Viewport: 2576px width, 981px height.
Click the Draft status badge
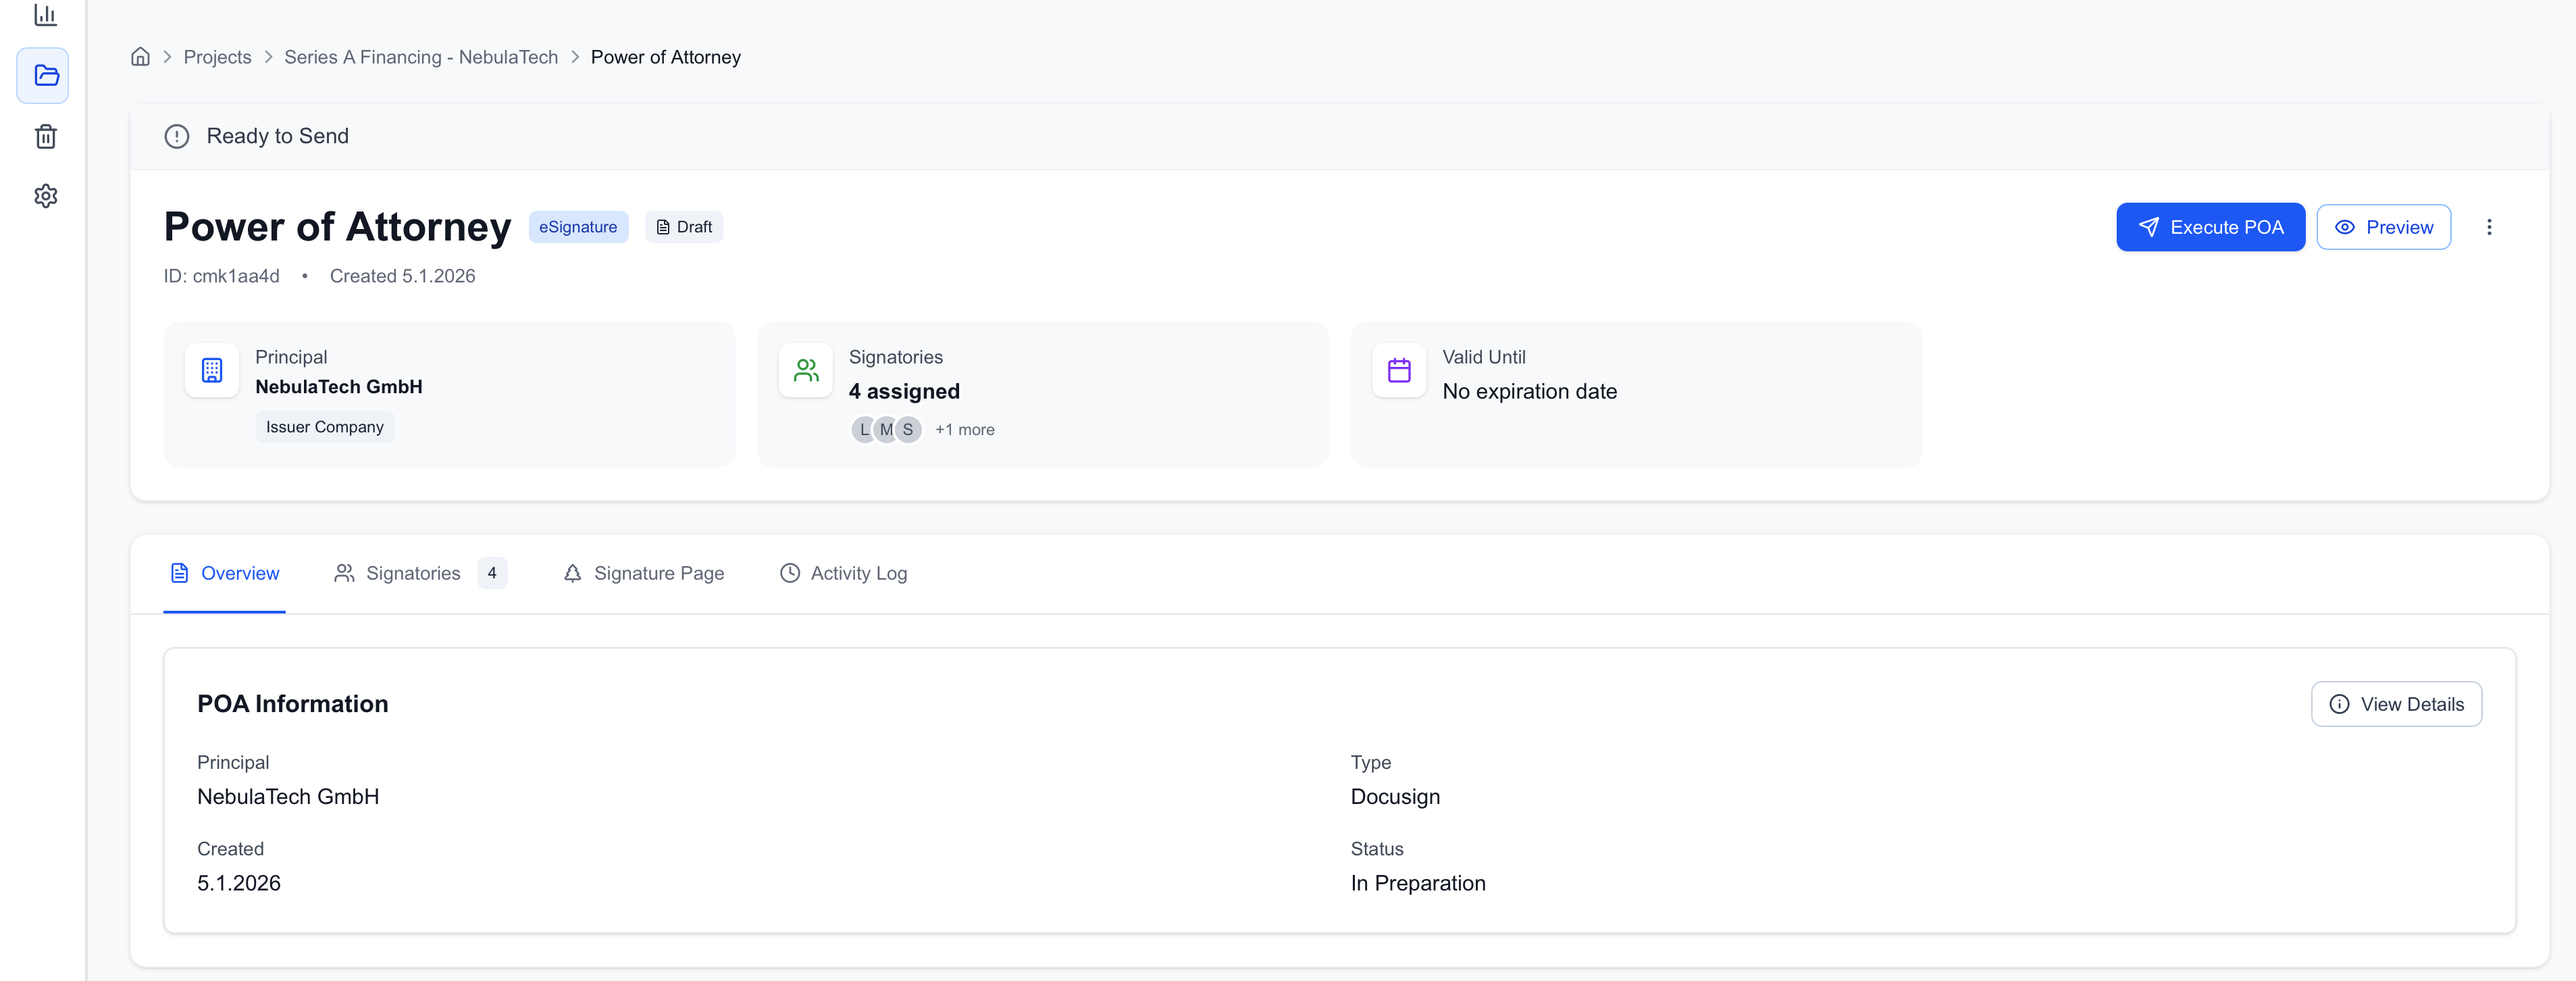(x=683, y=227)
